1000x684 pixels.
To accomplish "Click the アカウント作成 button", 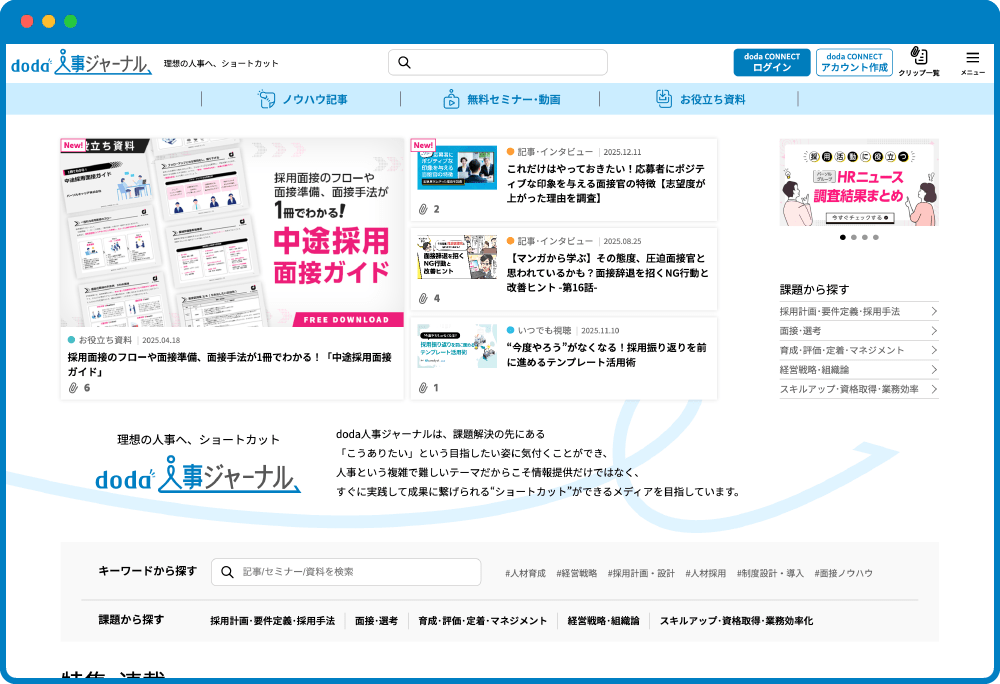I will (854, 62).
